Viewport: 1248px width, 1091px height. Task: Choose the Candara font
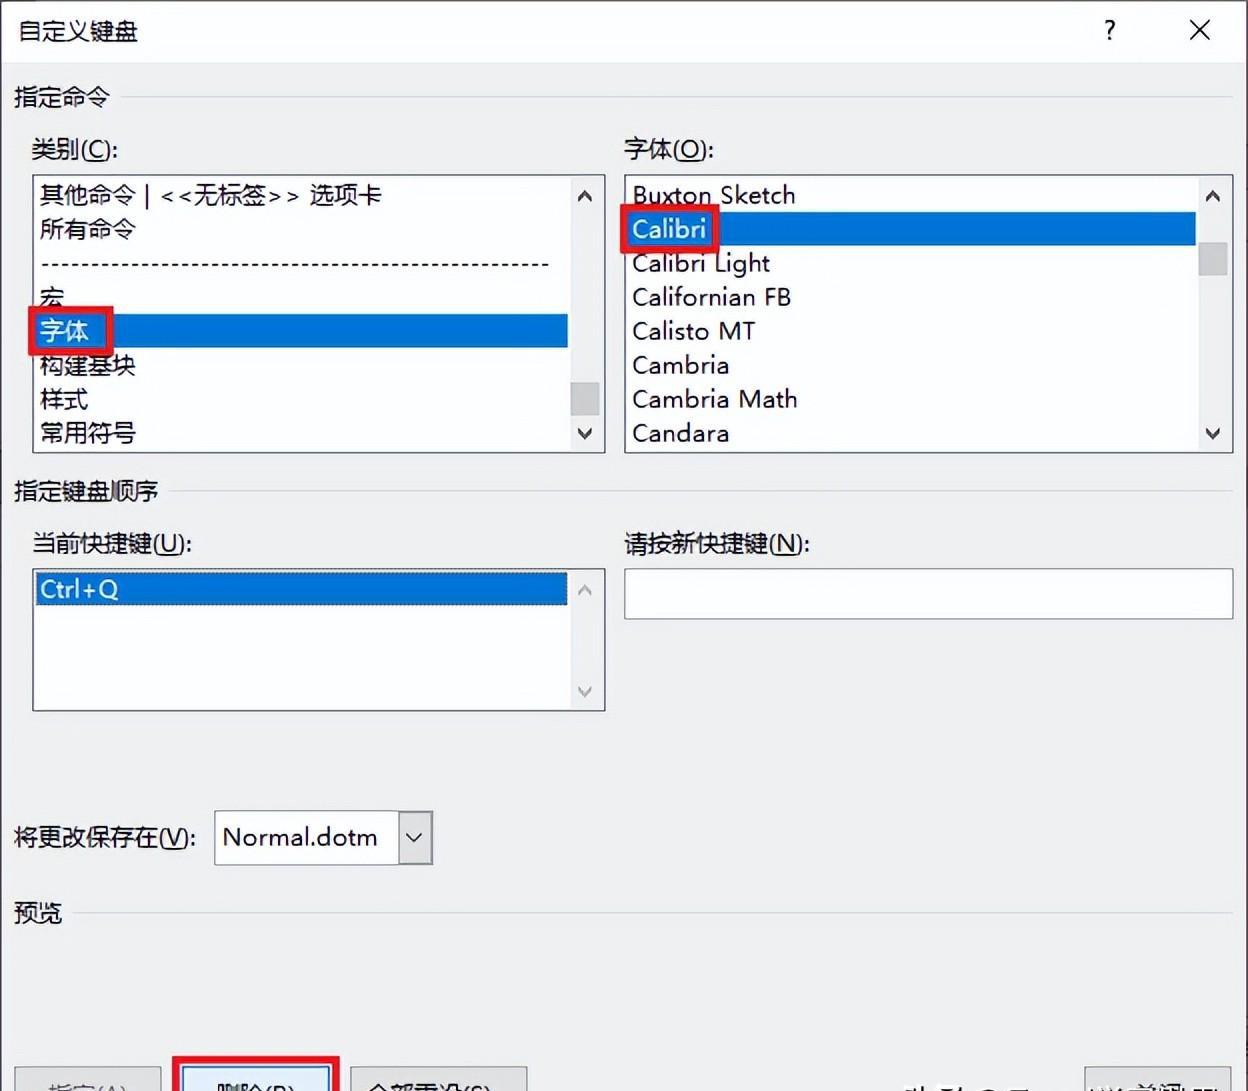pyautogui.click(x=911, y=433)
